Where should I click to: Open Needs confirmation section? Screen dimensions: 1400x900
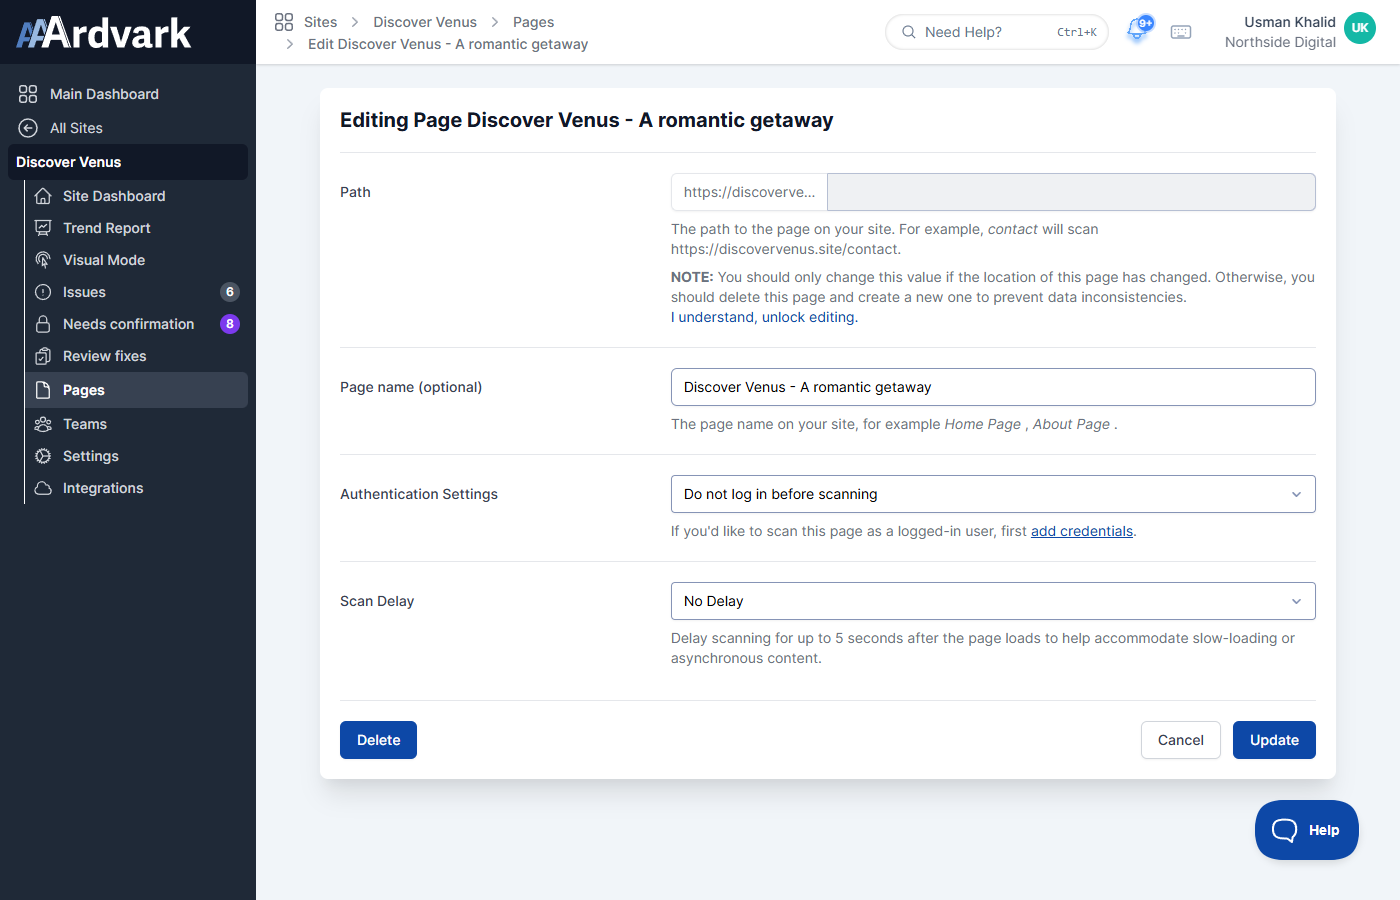click(137, 324)
